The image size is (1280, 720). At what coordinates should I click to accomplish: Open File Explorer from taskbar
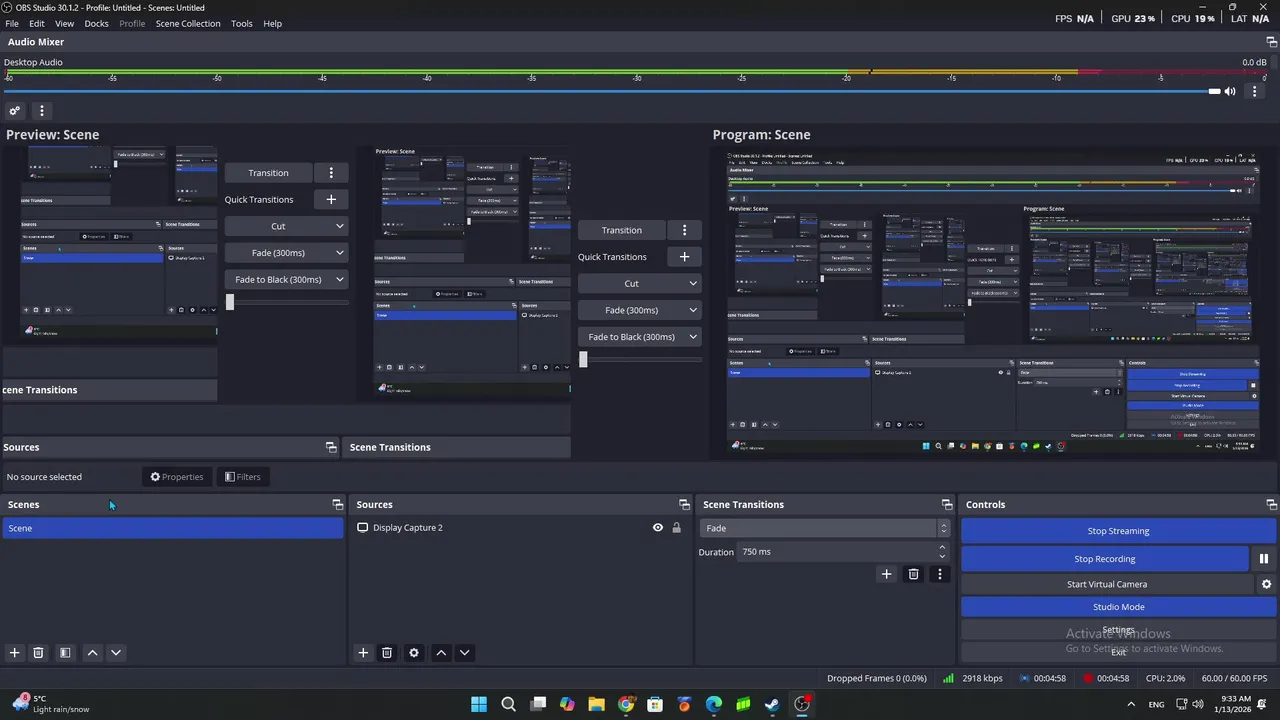(x=597, y=704)
